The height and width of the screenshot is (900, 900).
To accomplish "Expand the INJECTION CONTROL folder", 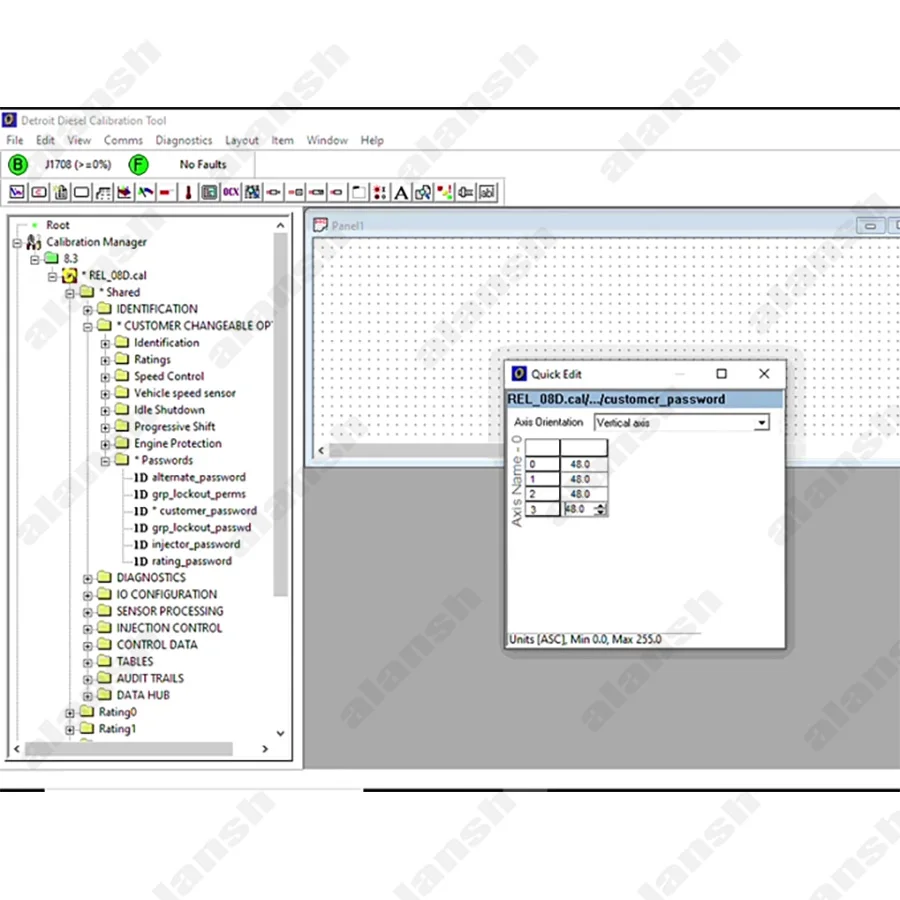I will coord(87,630).
